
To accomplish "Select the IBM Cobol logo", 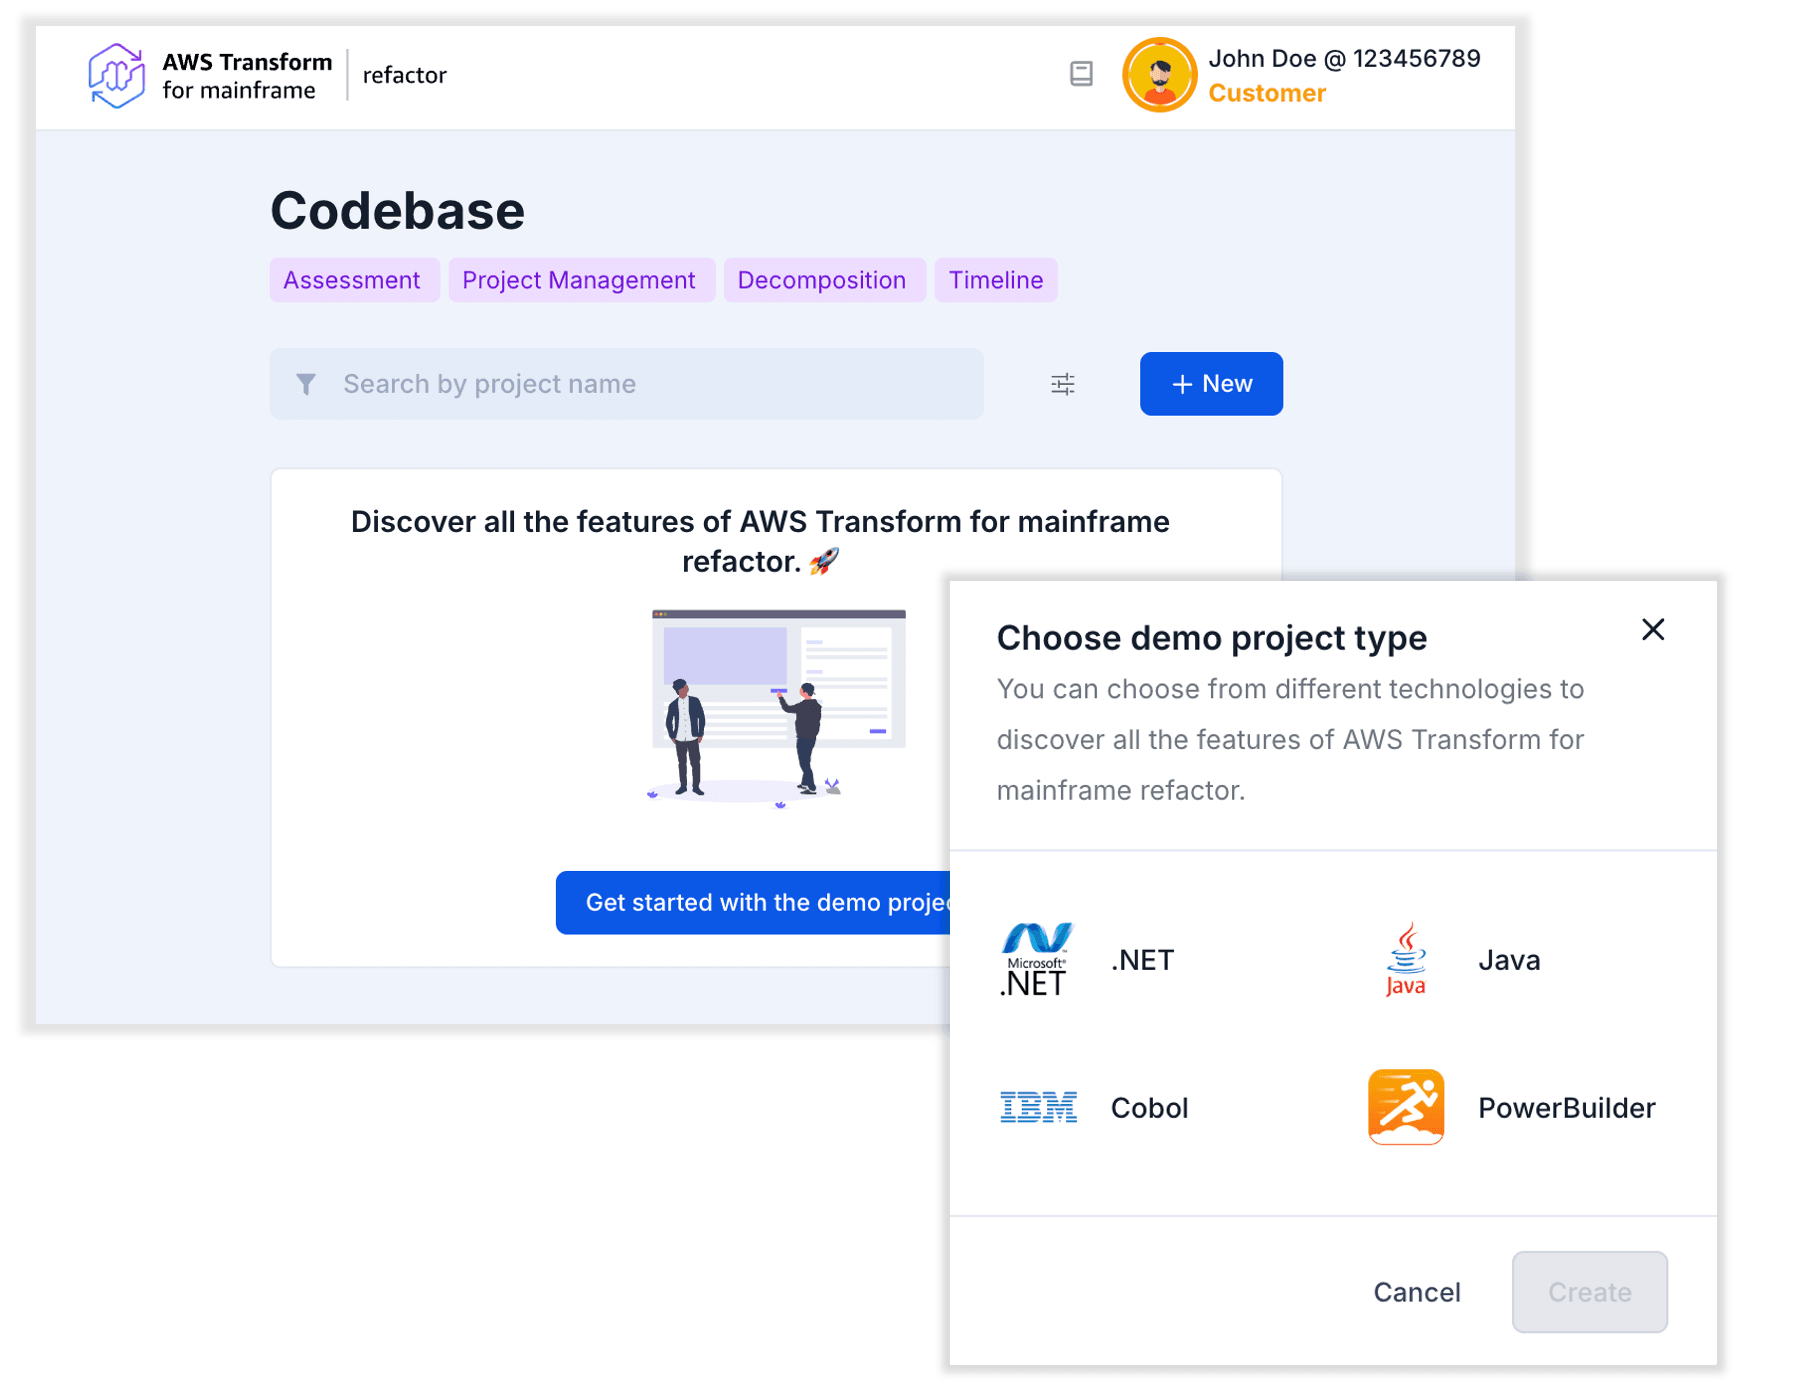I will click(1038, 1108).
